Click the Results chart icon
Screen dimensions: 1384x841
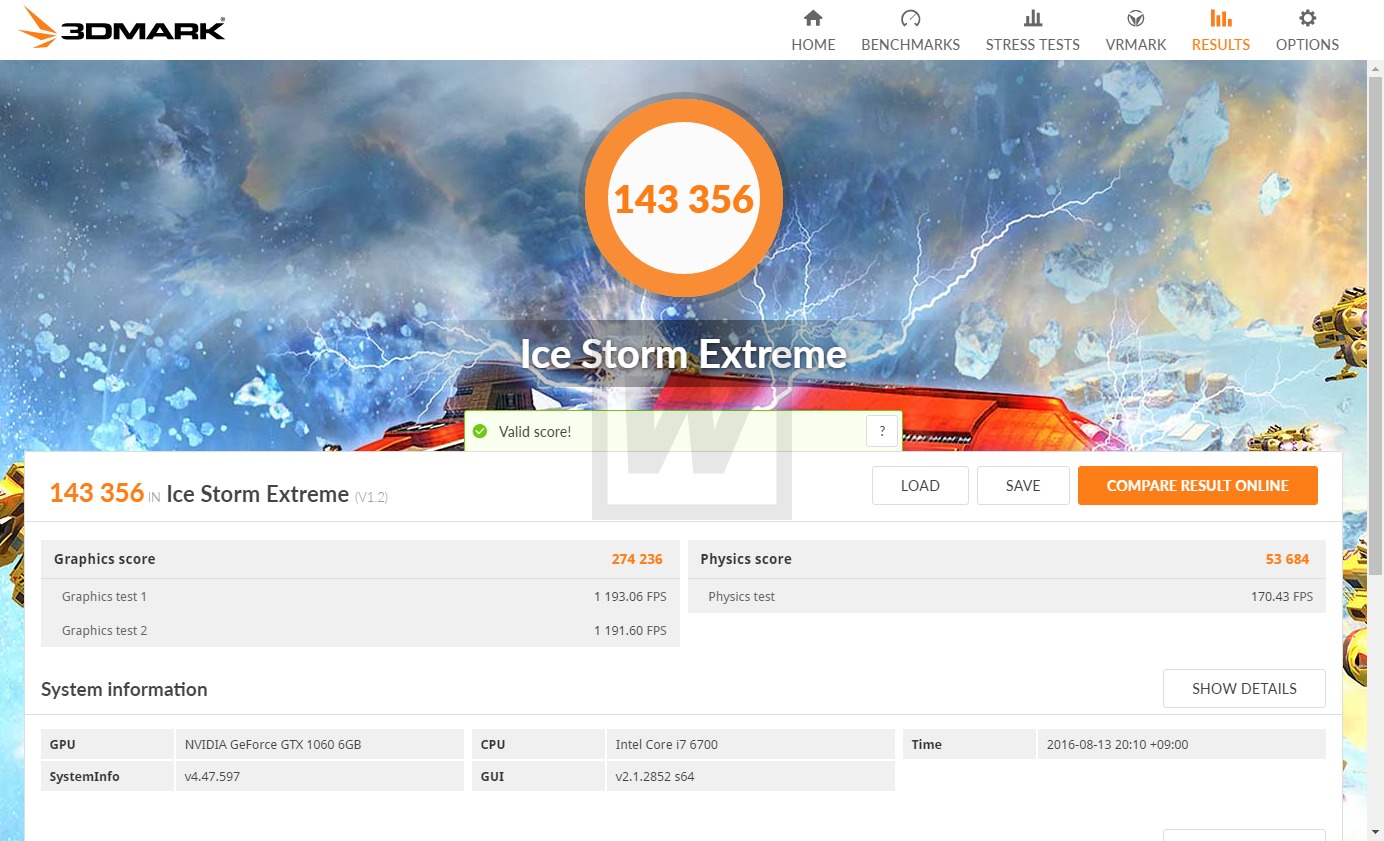pyautogui.click(x=1221, y=18)
